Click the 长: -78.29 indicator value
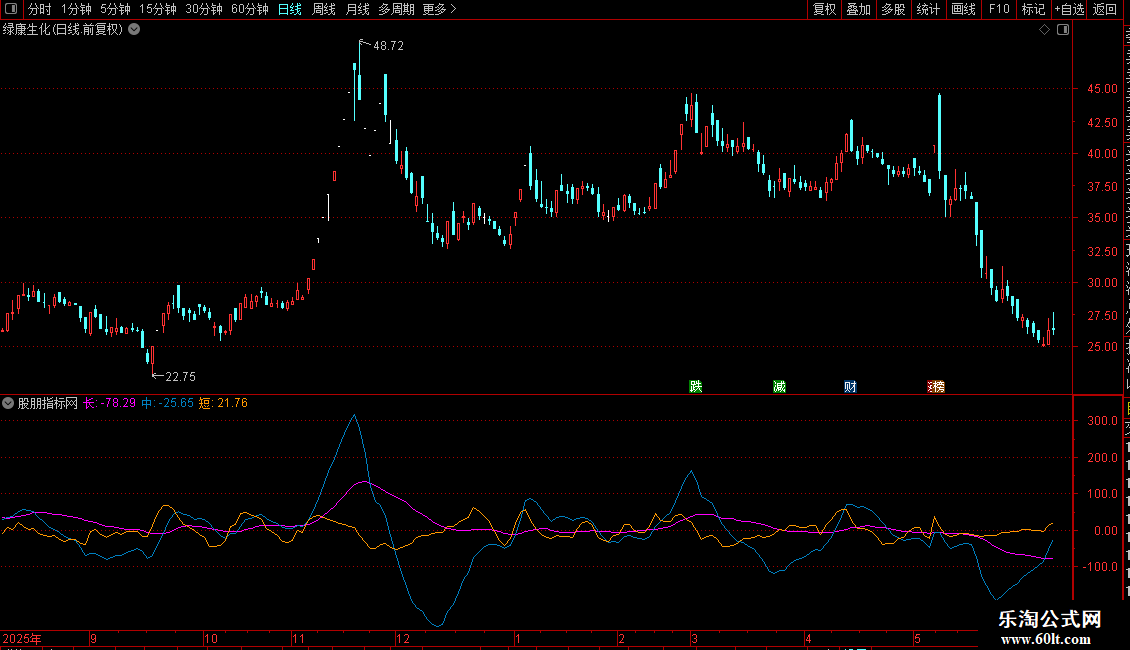The width and height of the screenshot is (1130, 650). coord(110,404)
